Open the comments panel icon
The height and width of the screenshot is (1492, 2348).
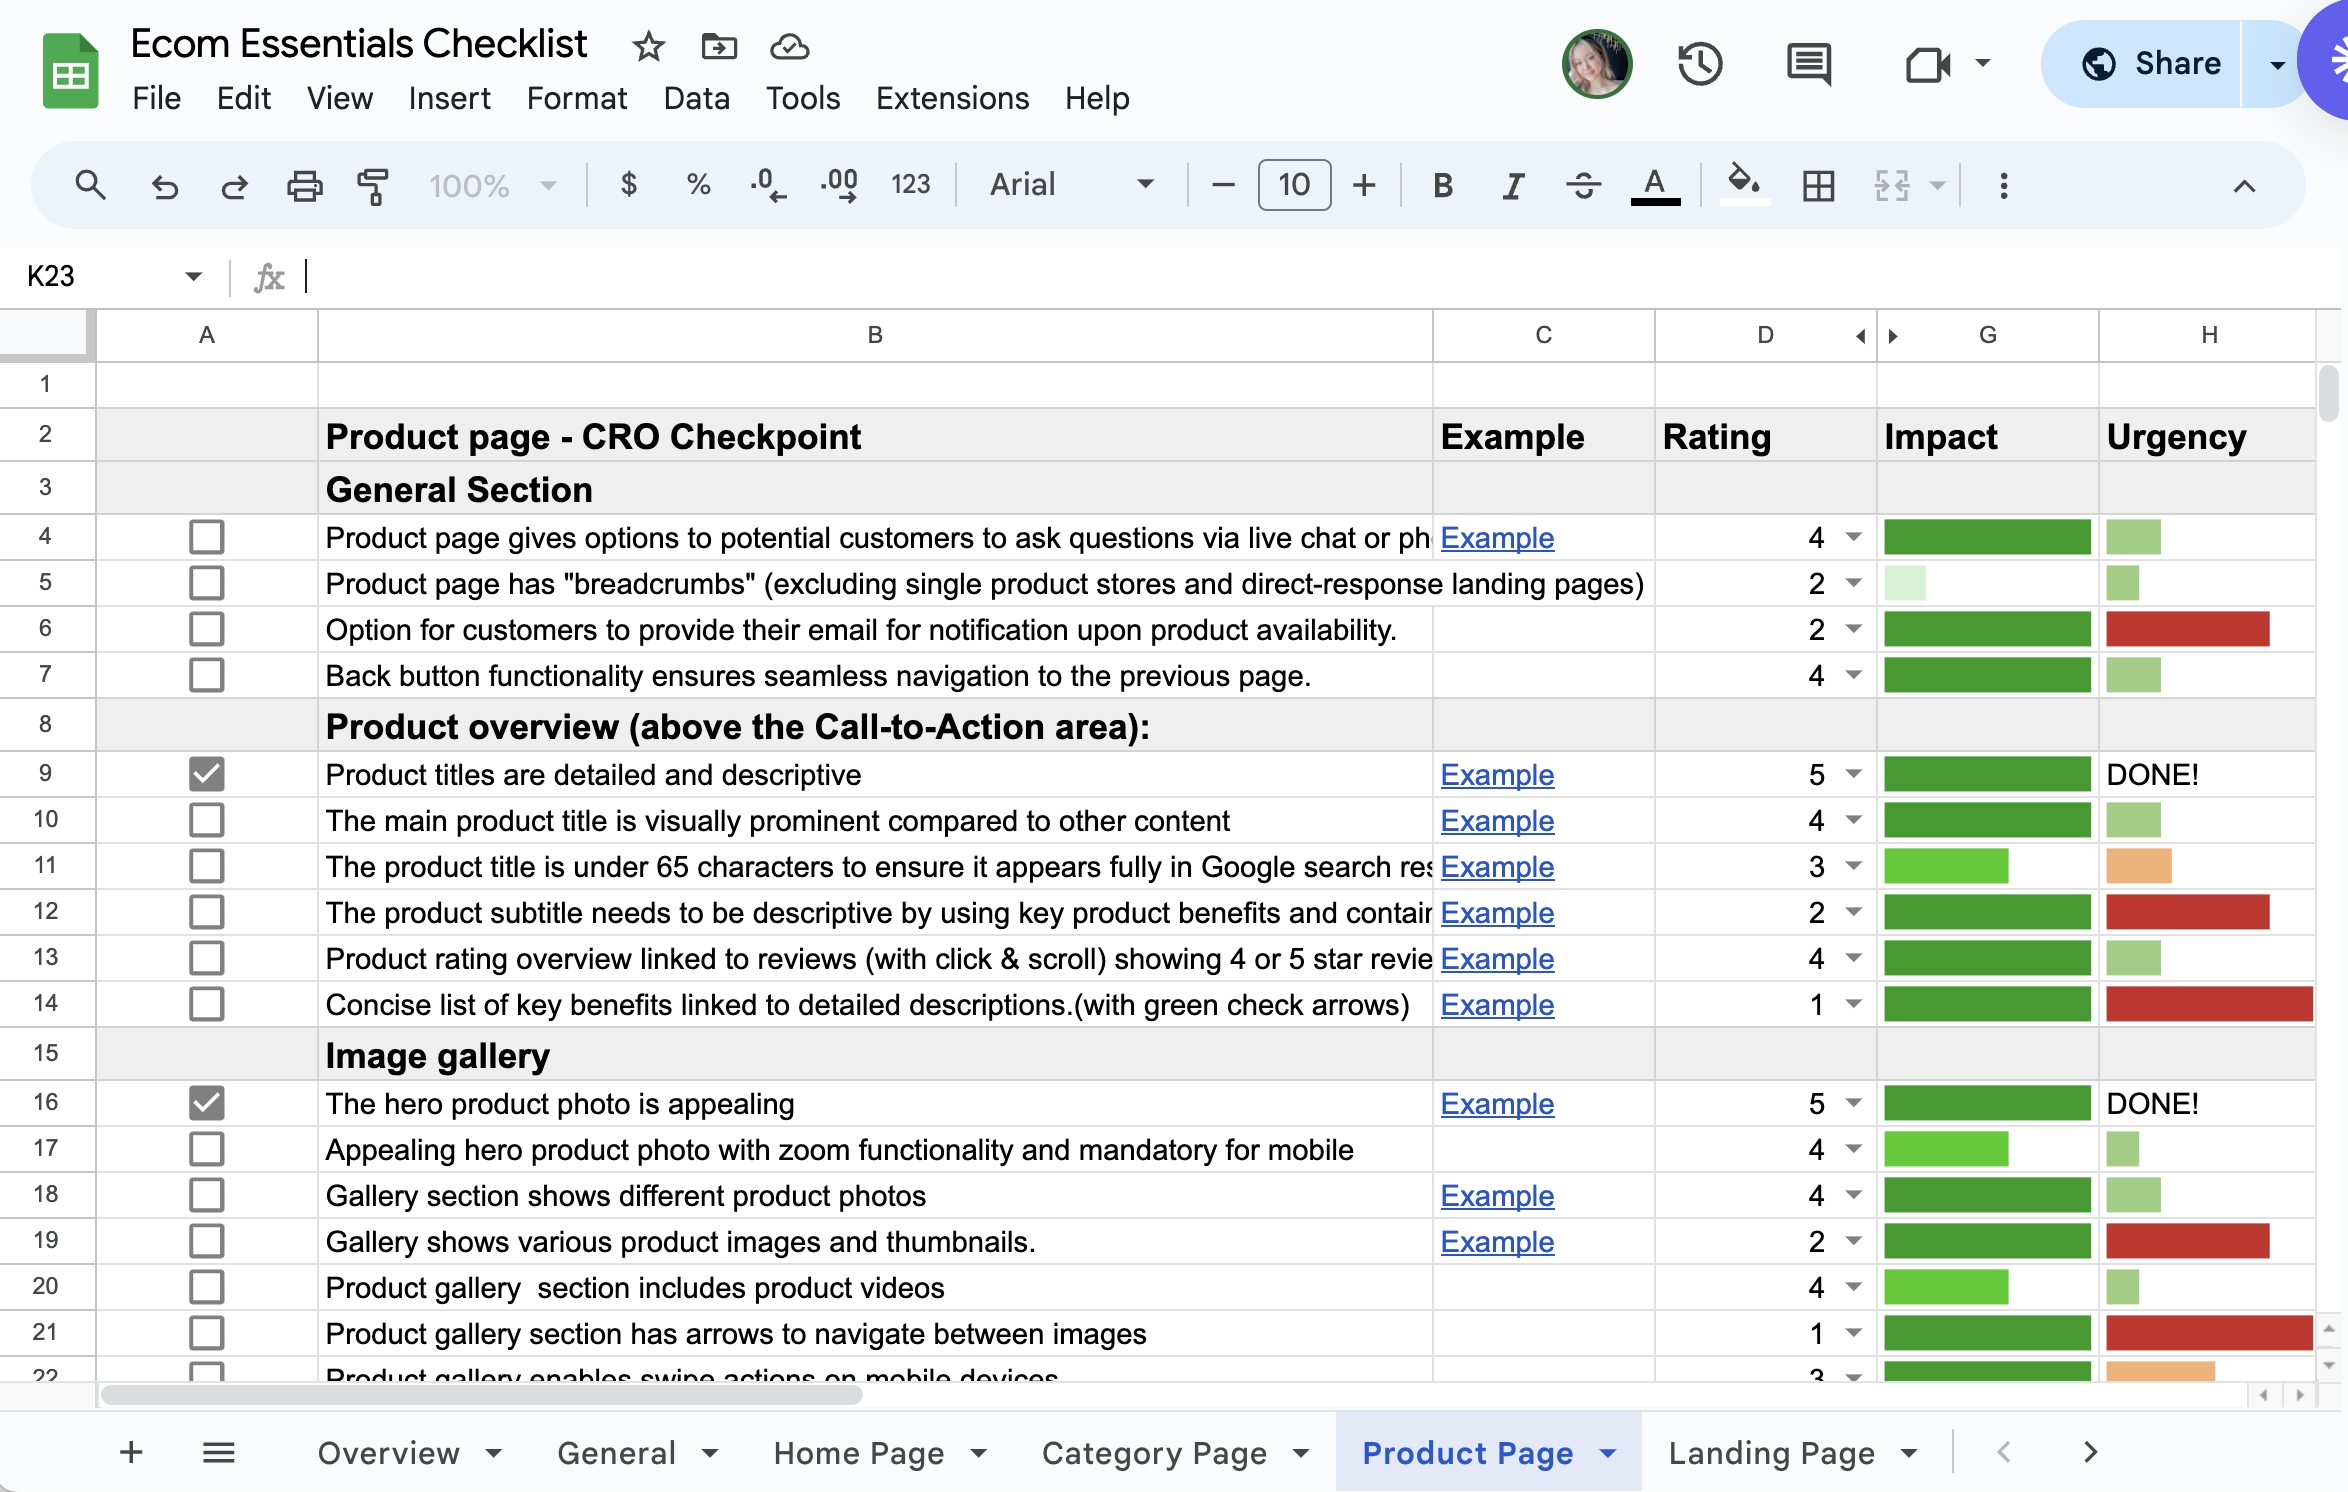click(x=1808, y=65)
